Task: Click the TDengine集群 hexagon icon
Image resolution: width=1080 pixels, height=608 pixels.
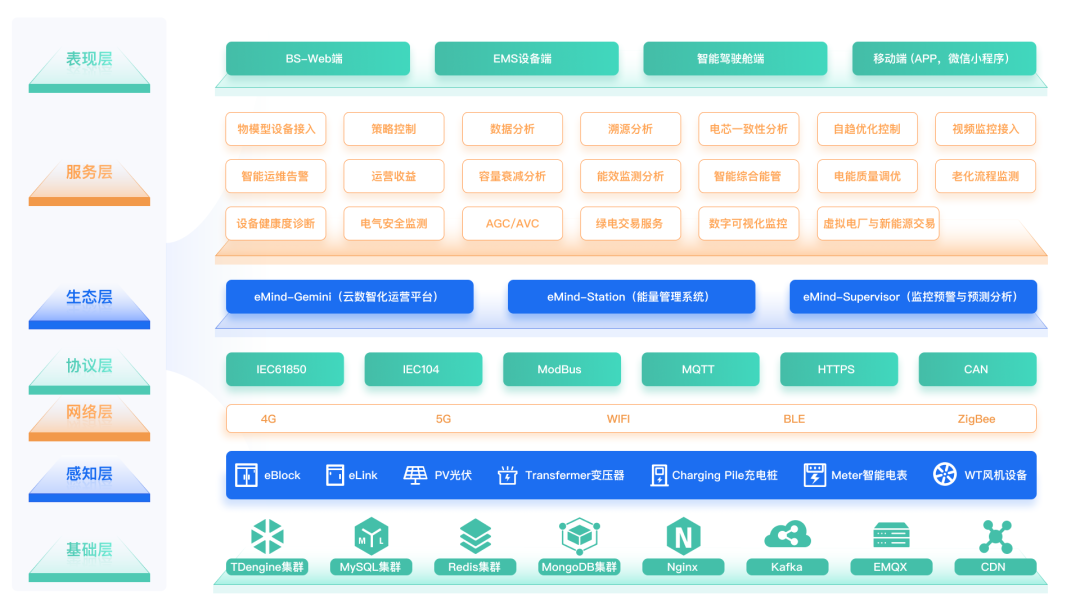Action: coord(267,537)
